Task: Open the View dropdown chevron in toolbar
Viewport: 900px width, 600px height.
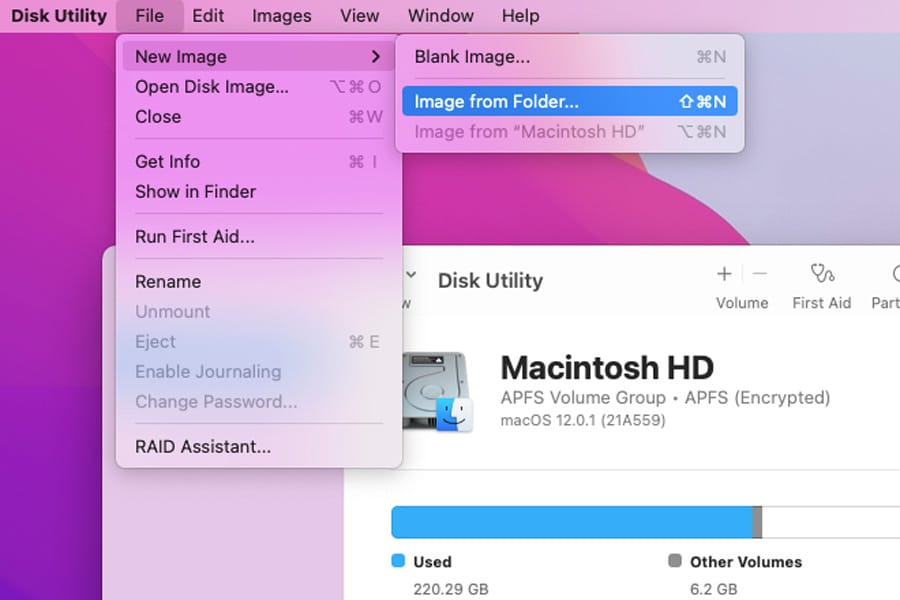Action: [x=411, y=274]
